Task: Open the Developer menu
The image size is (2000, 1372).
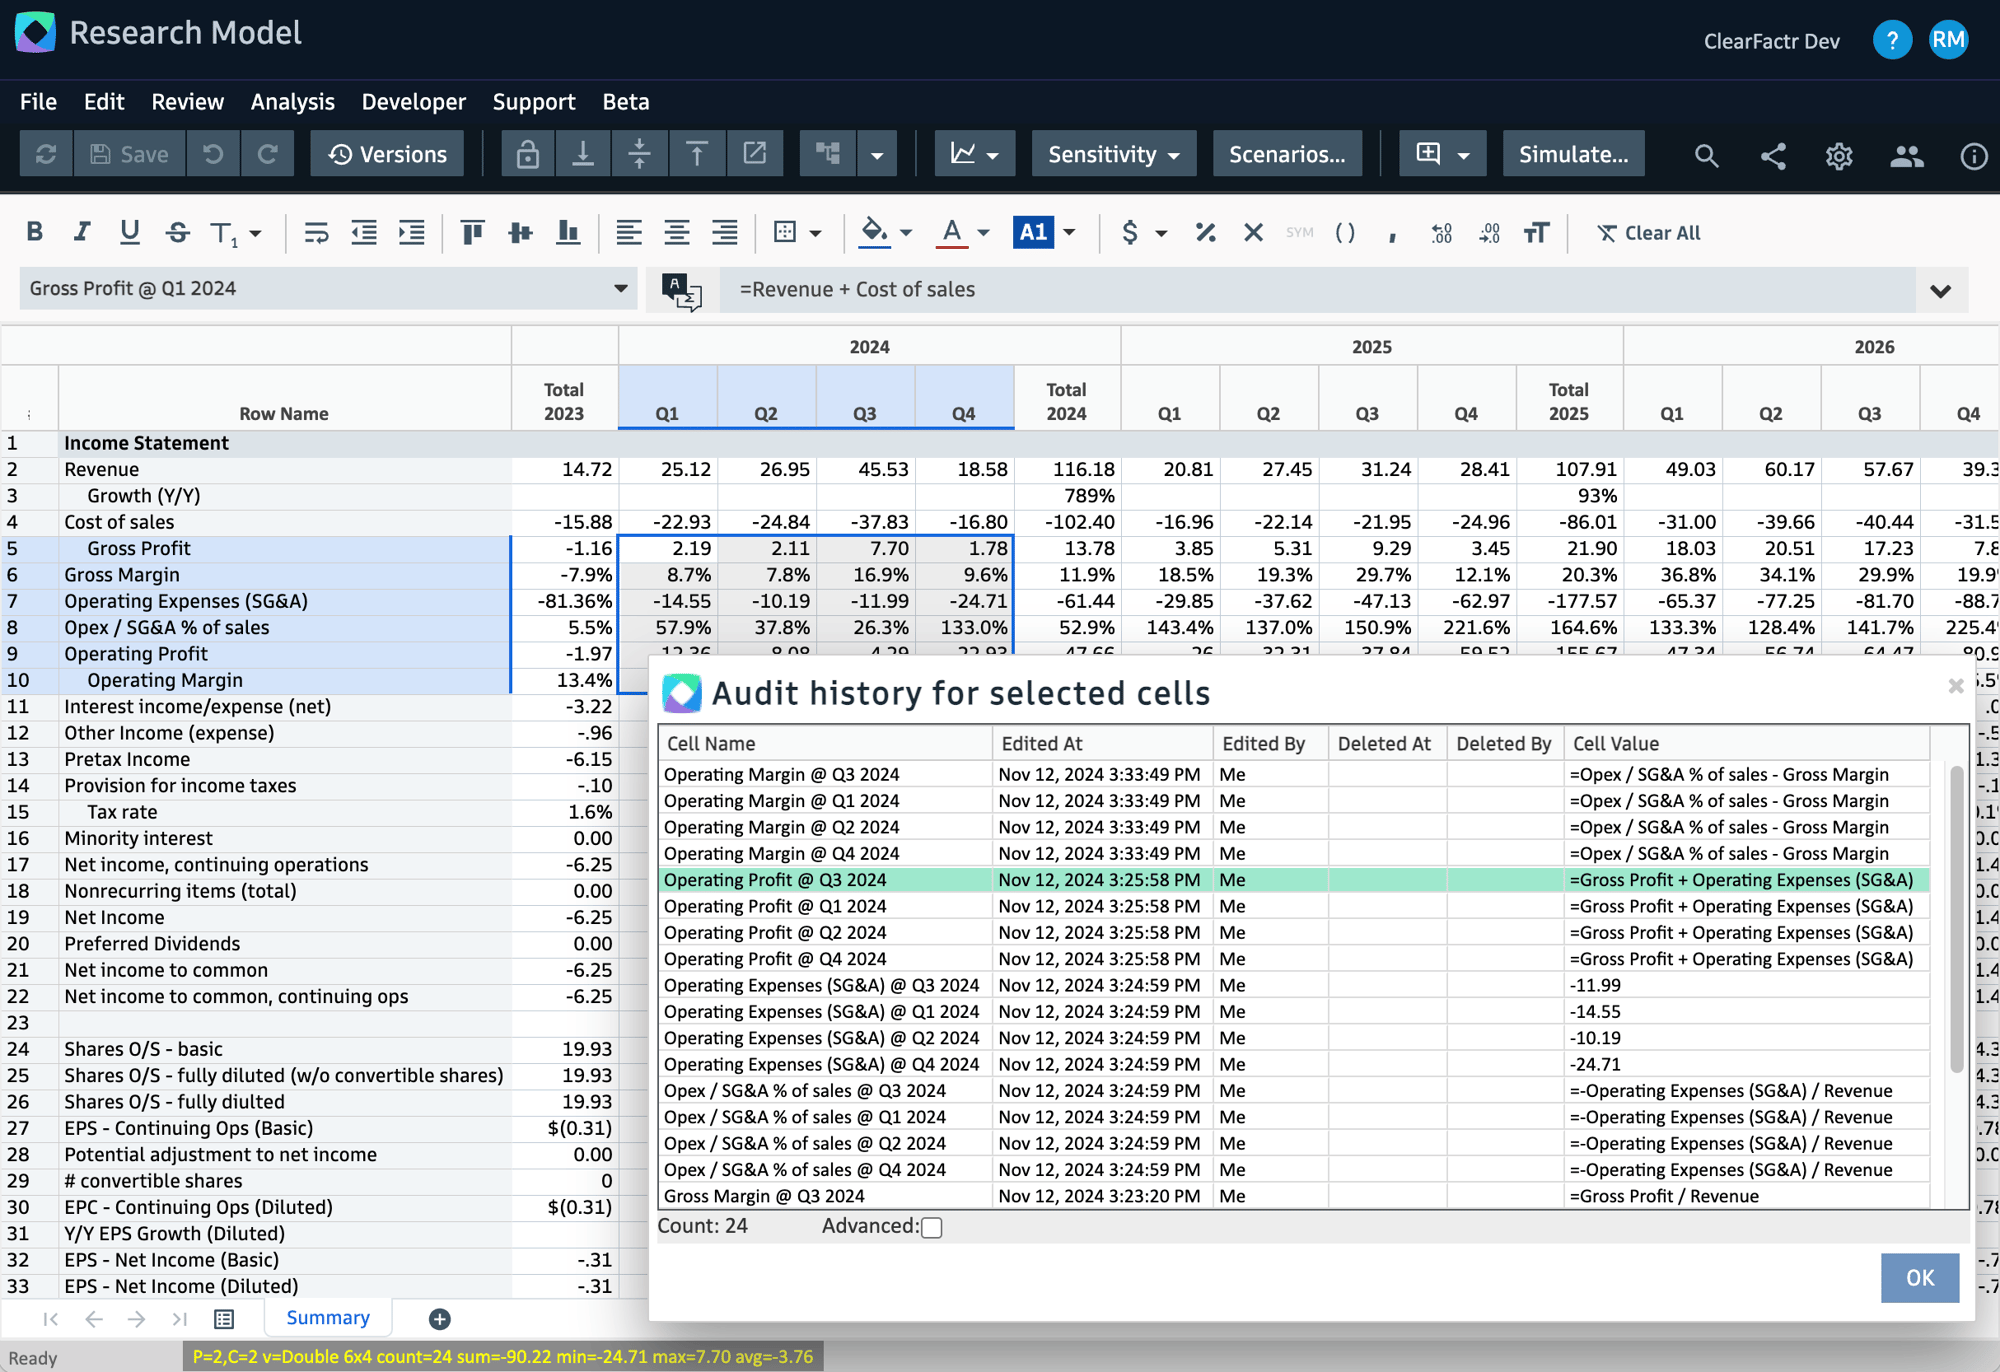Action: point(413,102)
